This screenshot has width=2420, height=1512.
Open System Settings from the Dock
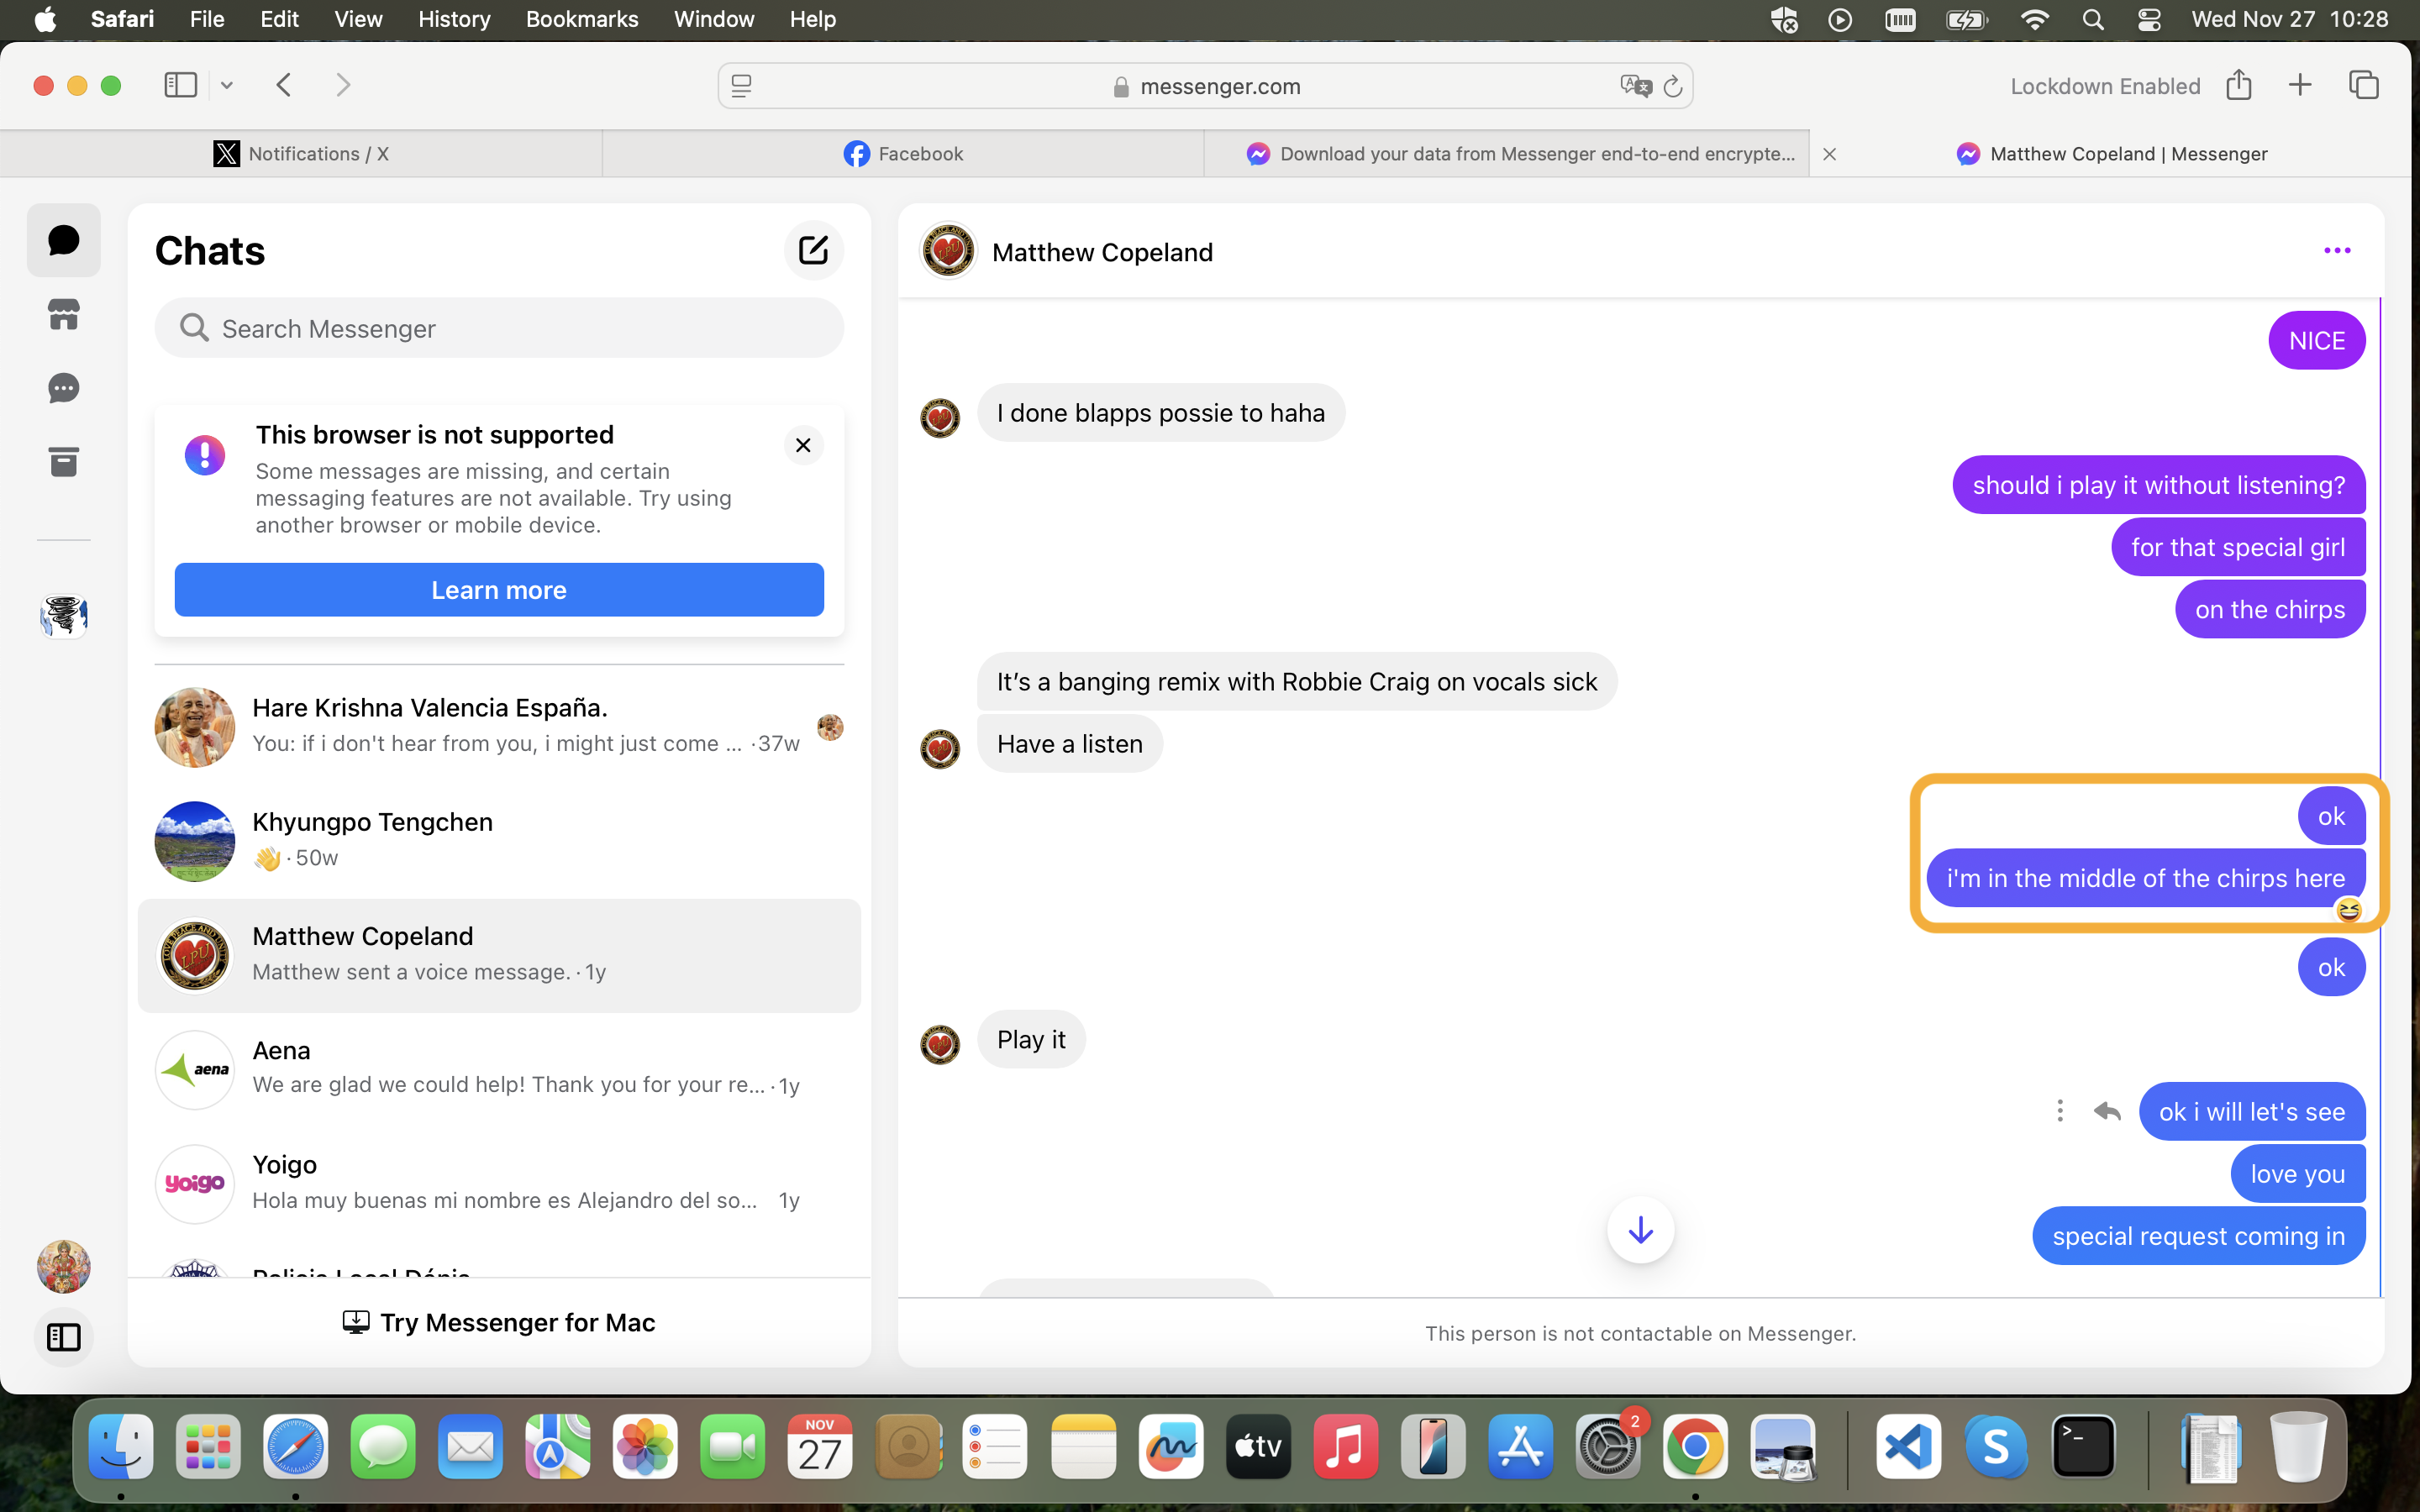pos(1608,1446)
